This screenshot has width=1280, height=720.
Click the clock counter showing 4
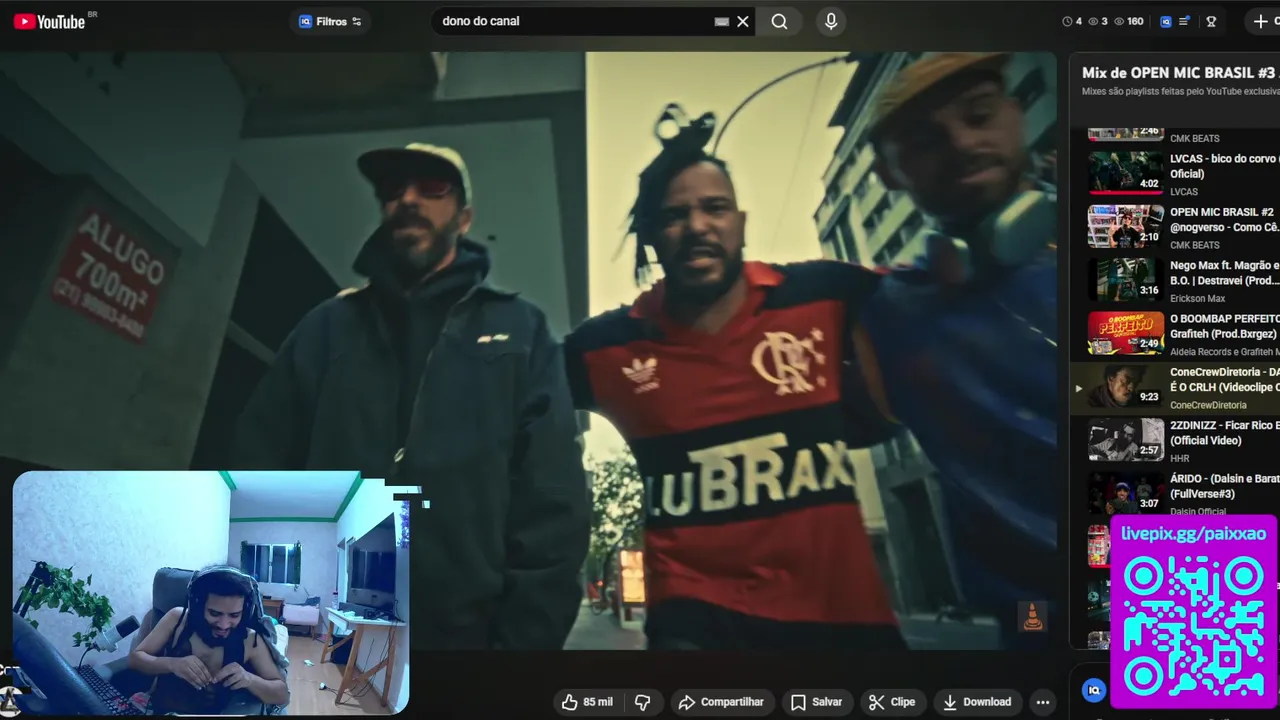pos(1072,21)
